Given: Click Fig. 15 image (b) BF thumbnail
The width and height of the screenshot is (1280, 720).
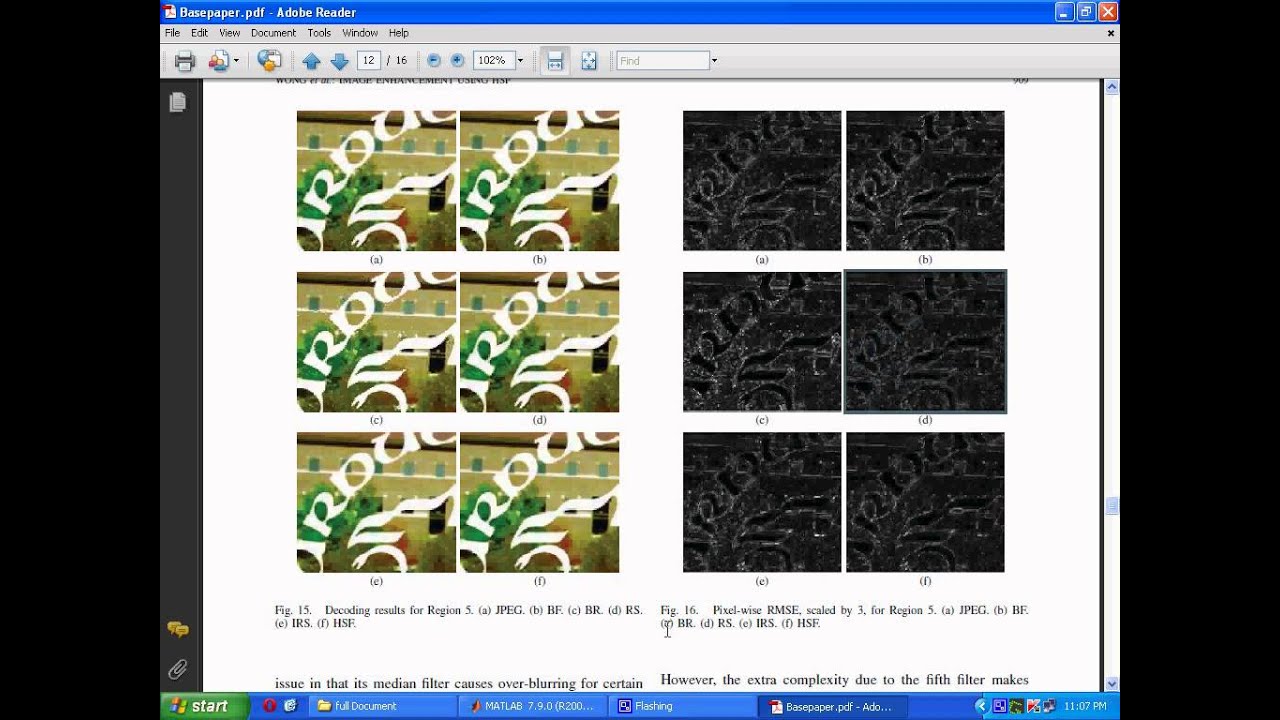Looking at the screenshot, I should tap(539, 181).
